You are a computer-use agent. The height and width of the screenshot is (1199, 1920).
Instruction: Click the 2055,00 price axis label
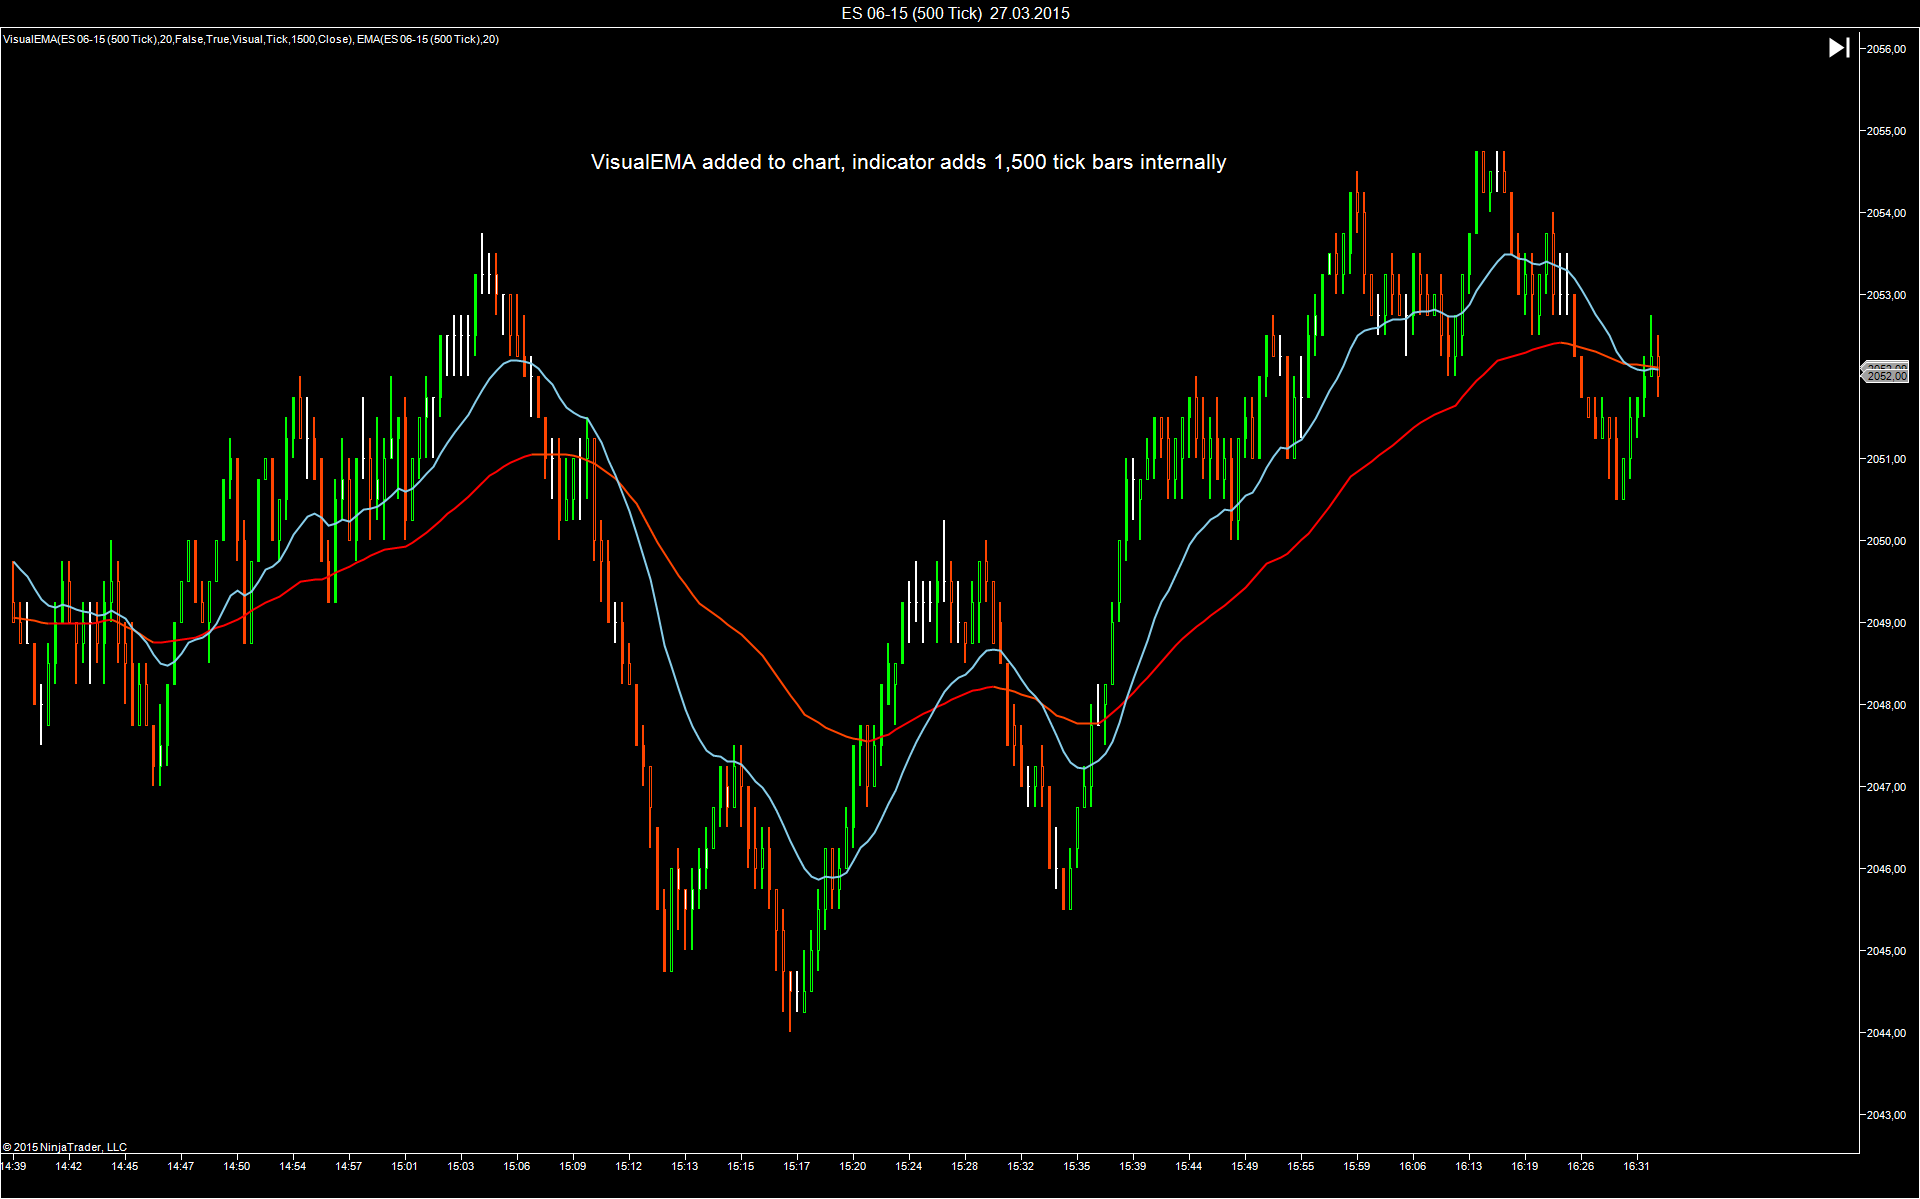pos(1886,131)
